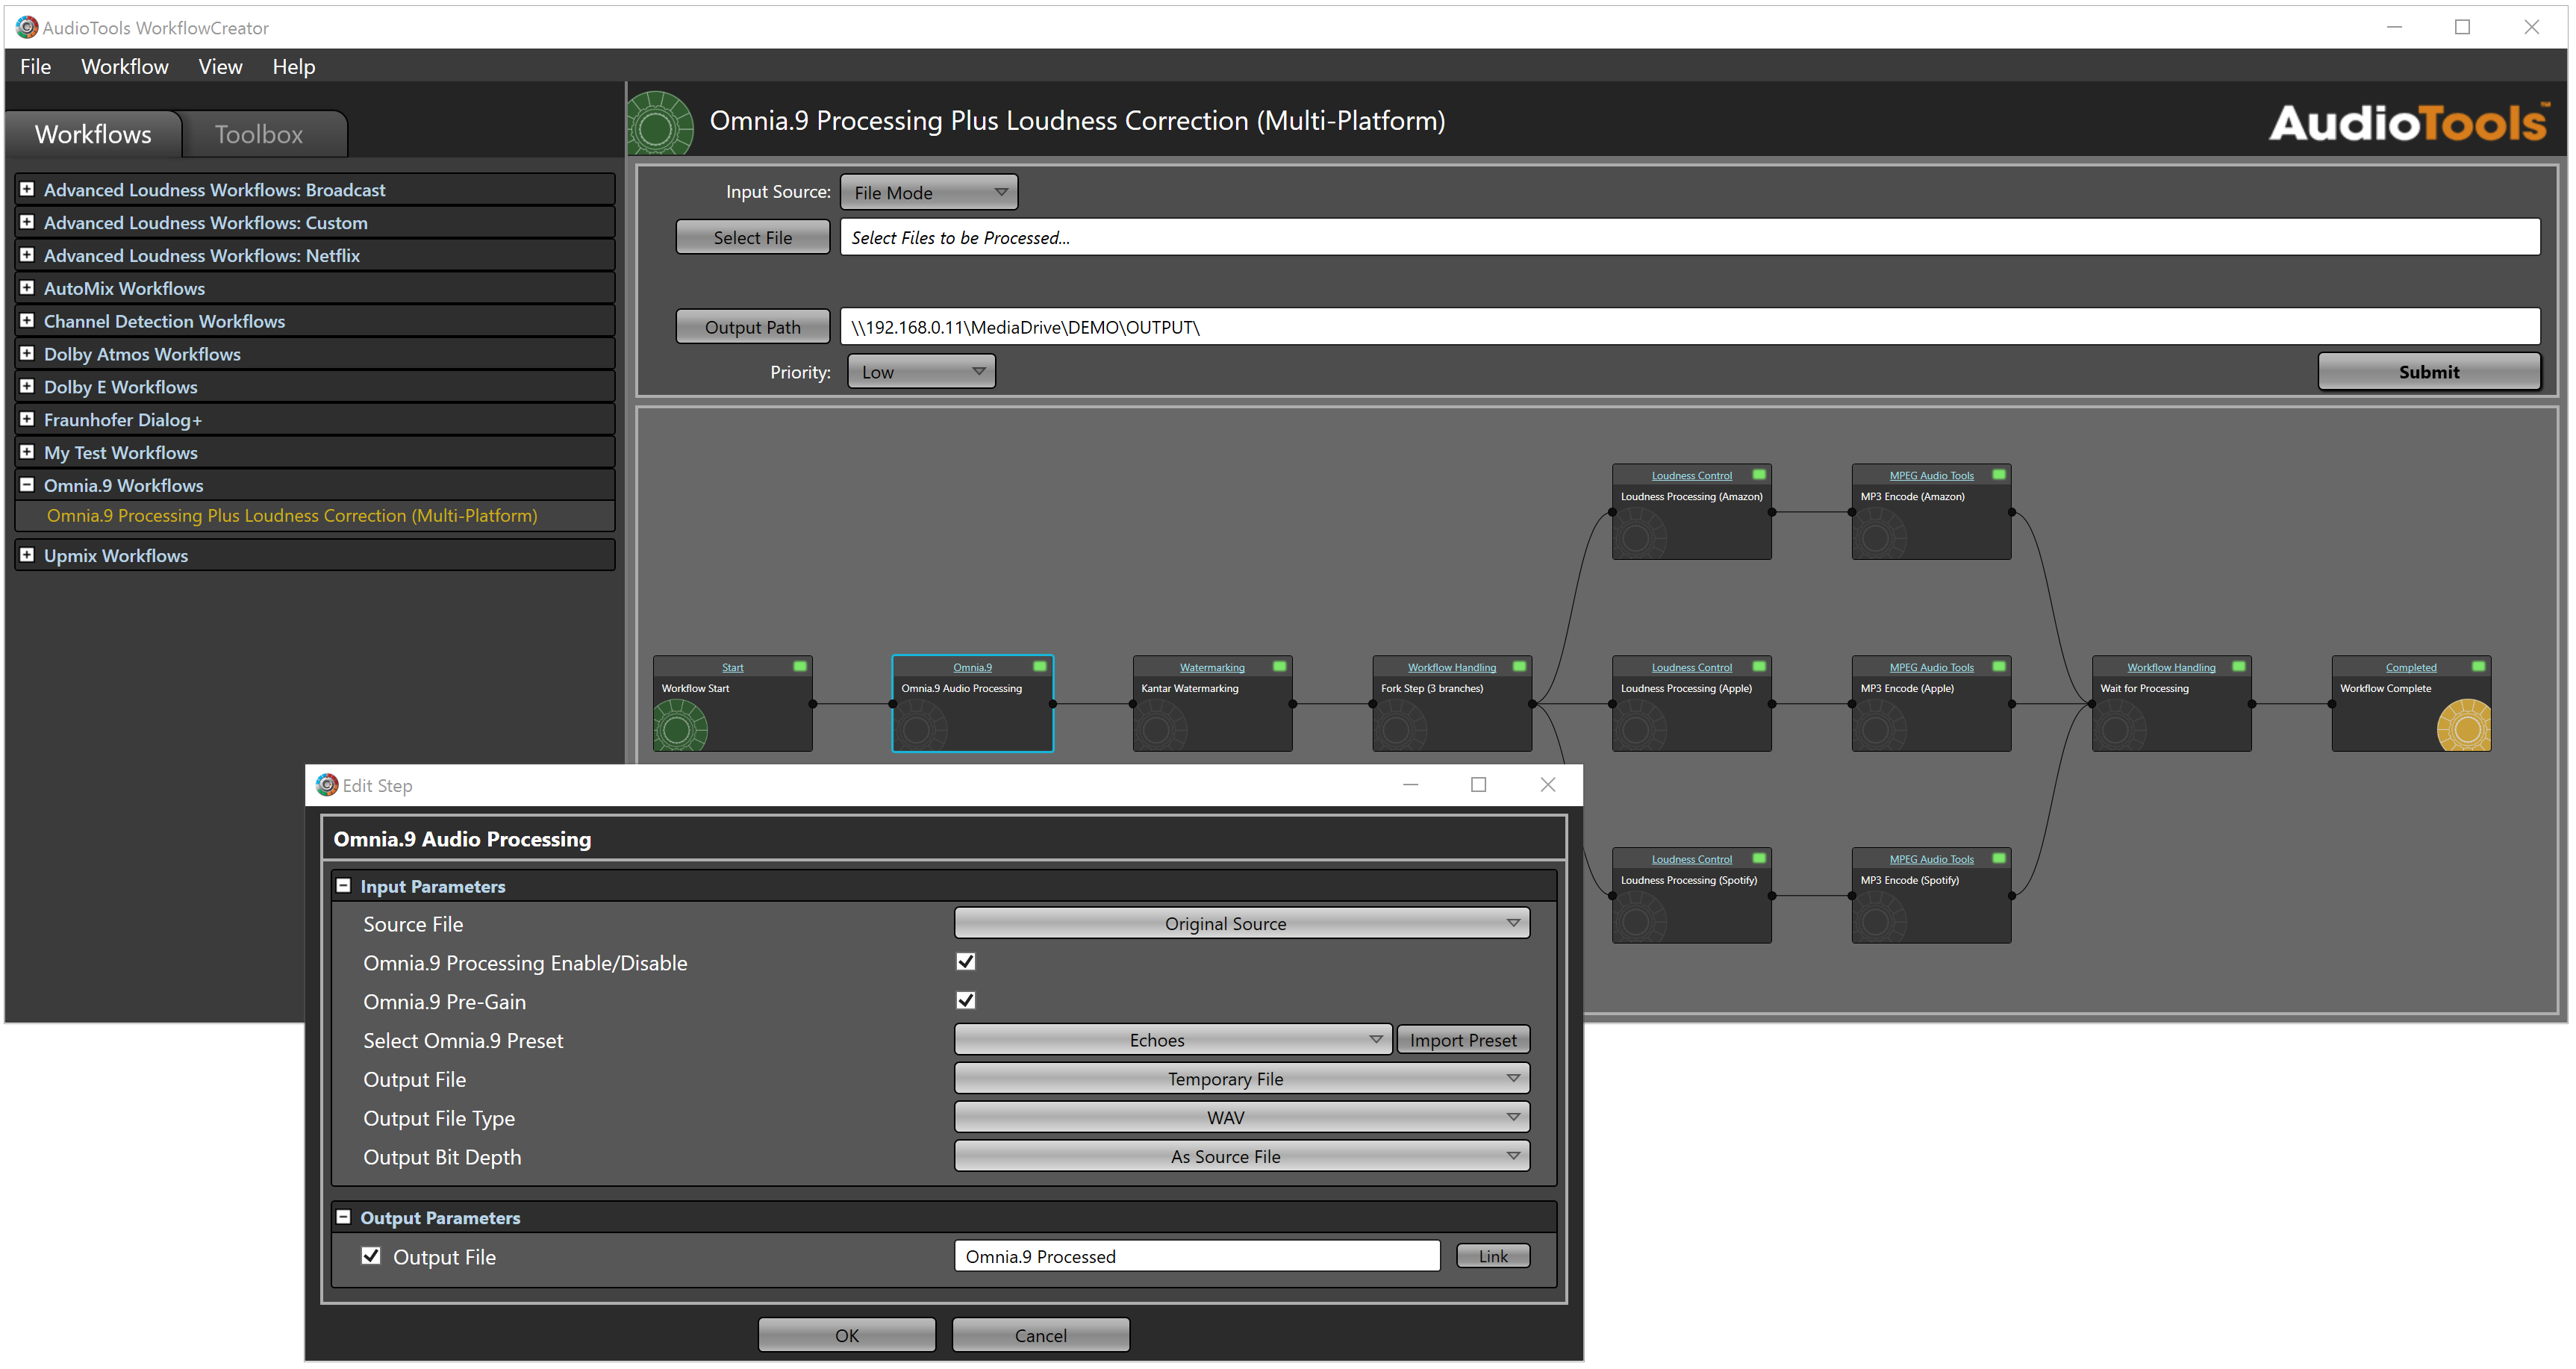Open the Source File dropdown showing Original Source
This screenshot has width=2576, height=1369.
point(1242,923)
